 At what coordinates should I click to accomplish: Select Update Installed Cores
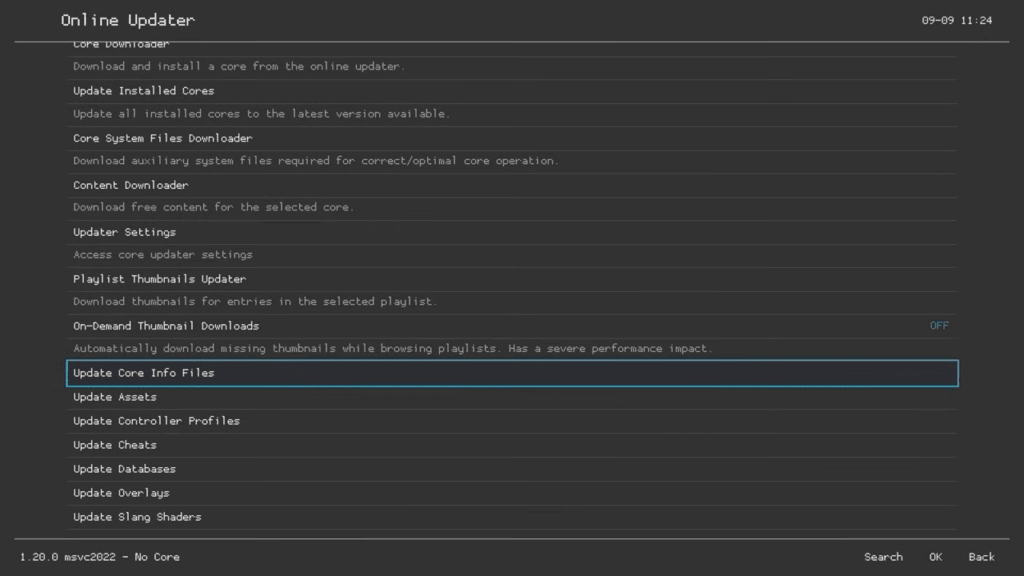(143, 91)
